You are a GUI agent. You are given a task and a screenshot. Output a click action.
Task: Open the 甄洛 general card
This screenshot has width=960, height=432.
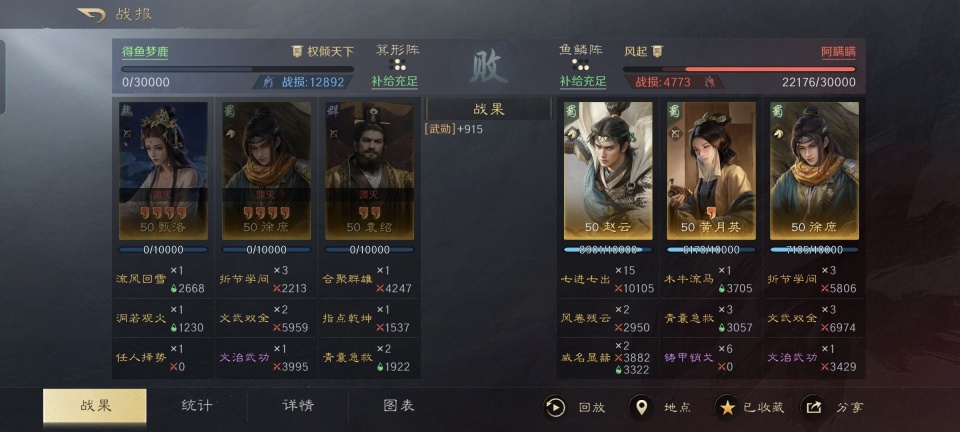pos(163,171)
